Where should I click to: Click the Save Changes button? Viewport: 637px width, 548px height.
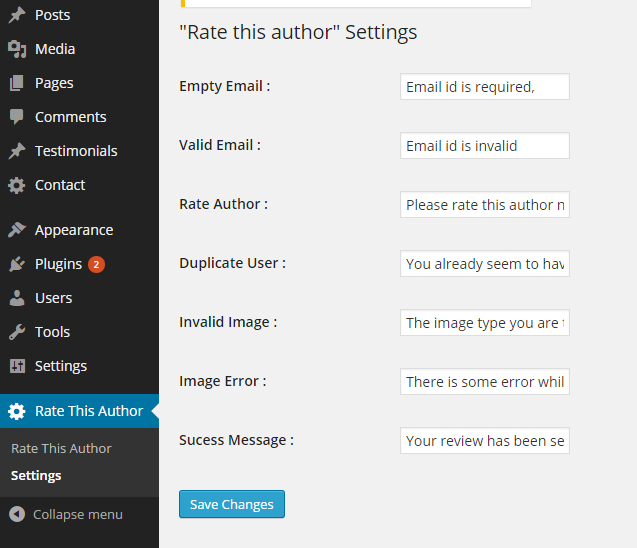coord(232,504)
